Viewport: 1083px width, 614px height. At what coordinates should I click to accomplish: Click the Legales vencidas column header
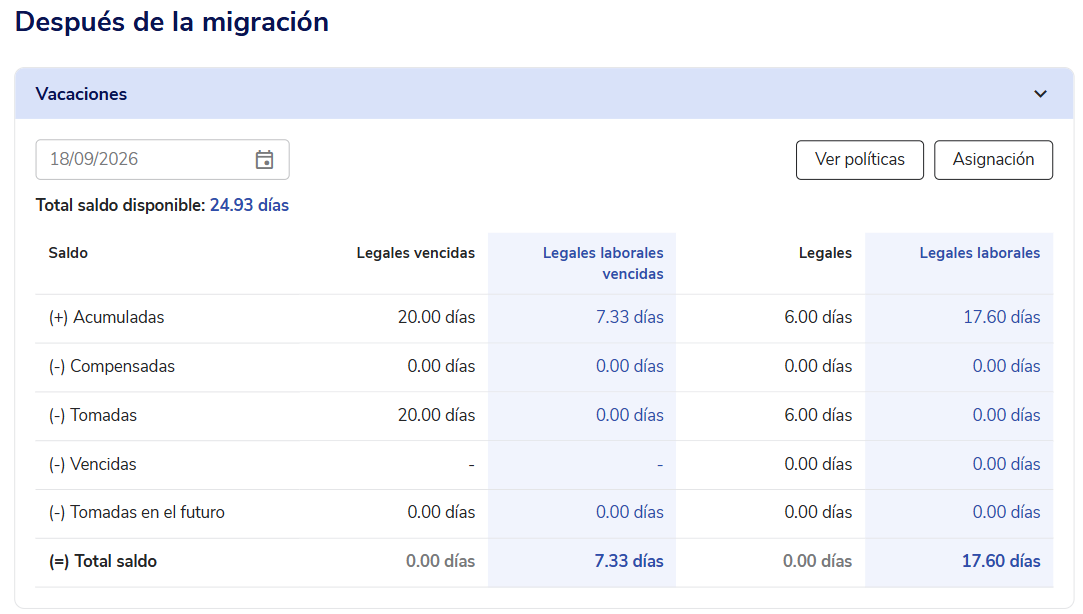click(x=415, y=253)
